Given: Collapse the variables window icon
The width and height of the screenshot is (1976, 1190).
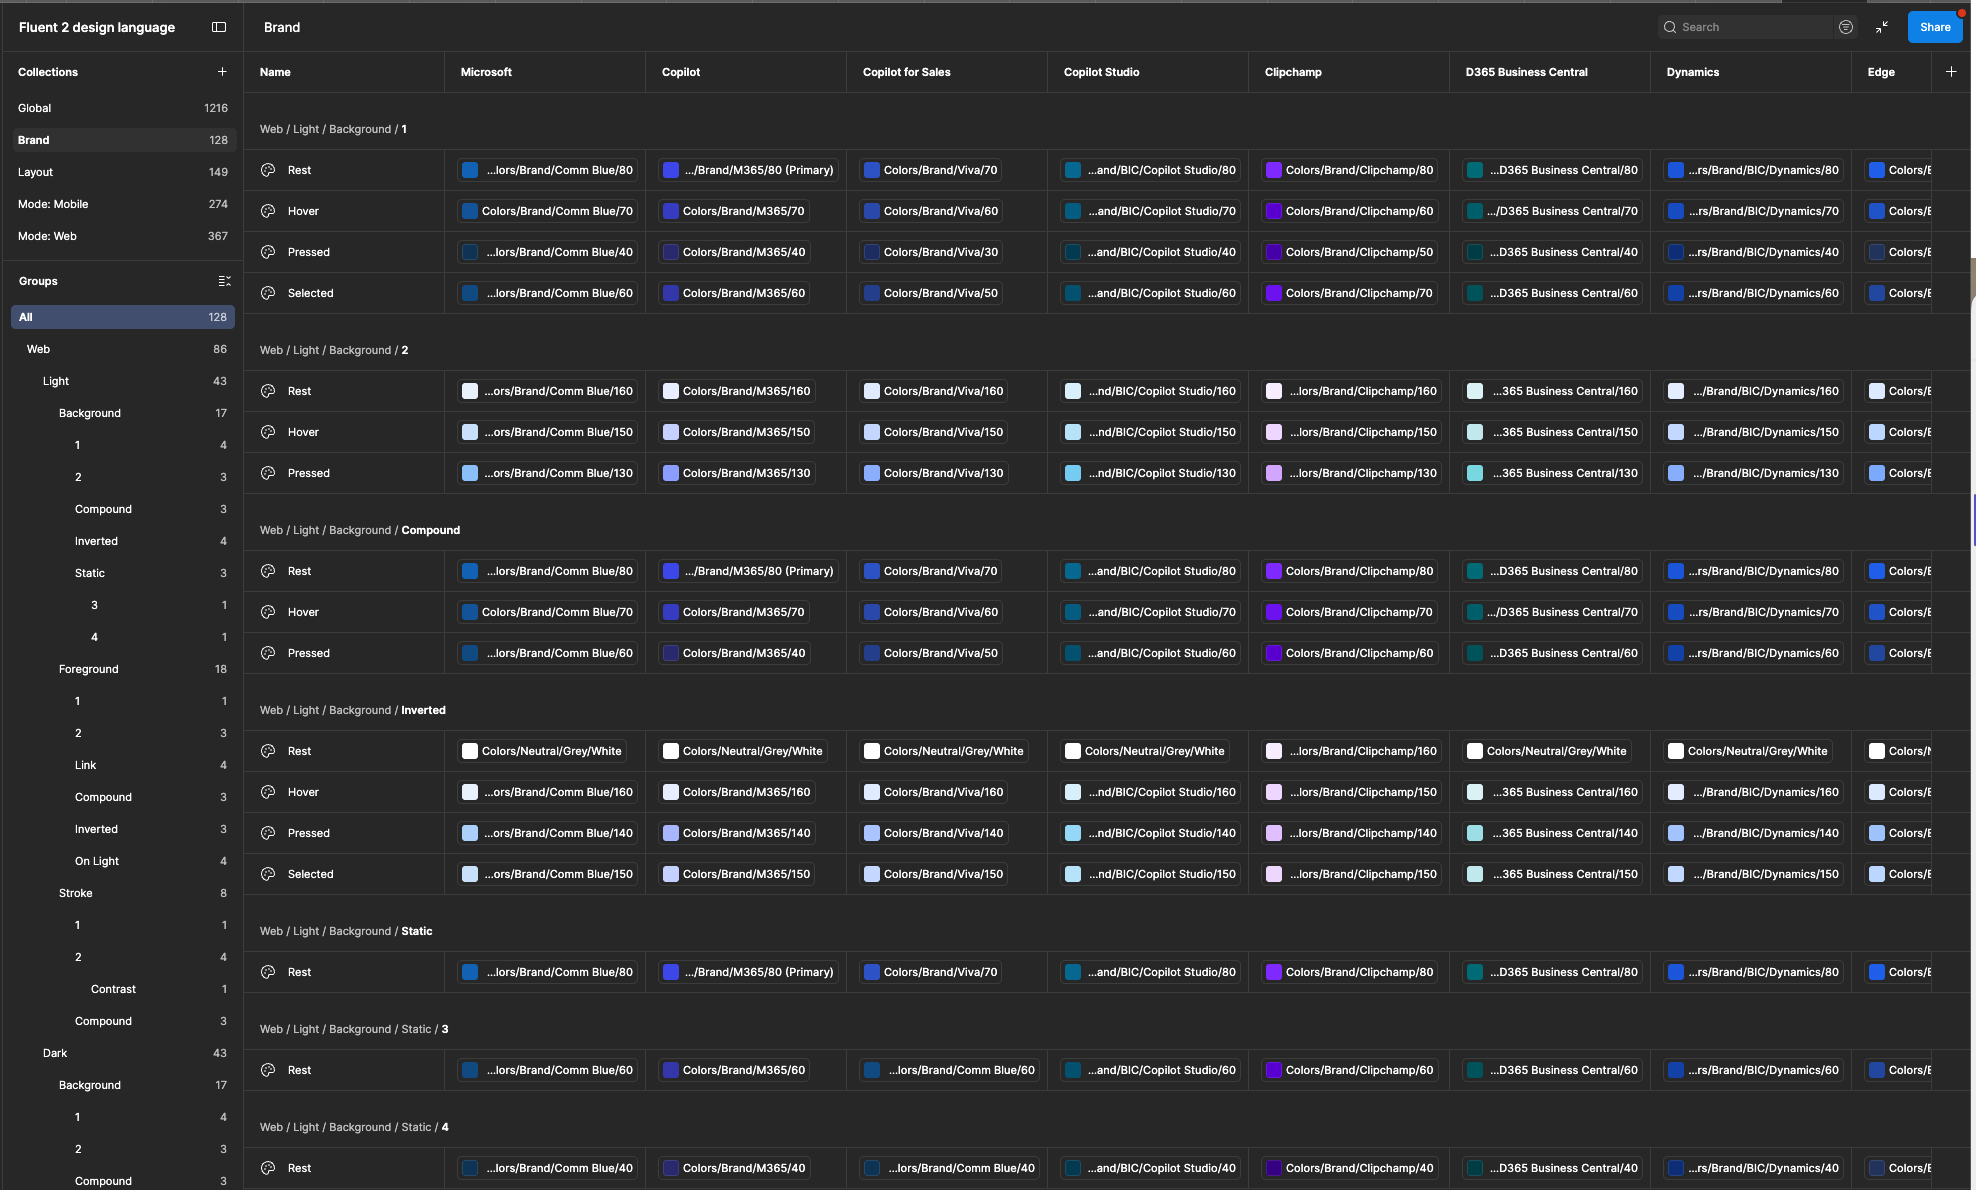Looking at the screenshot, I should click(1882, 27).
